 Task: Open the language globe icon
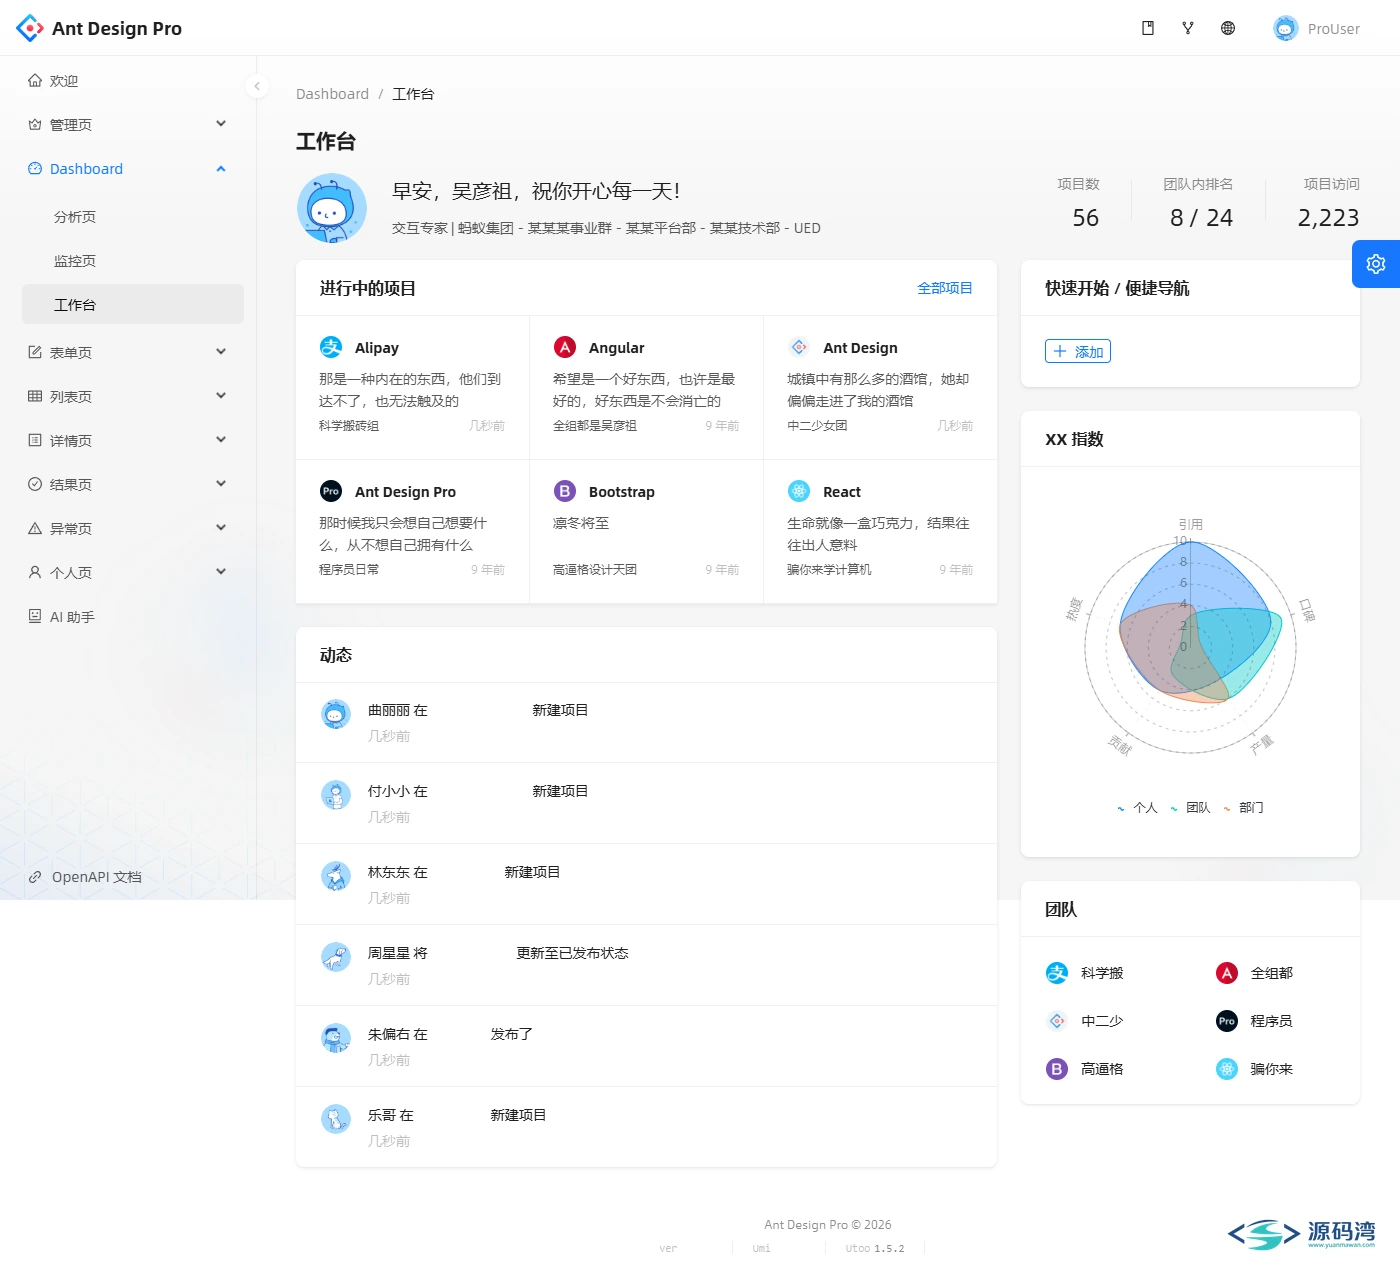[x=1228, y=28]
